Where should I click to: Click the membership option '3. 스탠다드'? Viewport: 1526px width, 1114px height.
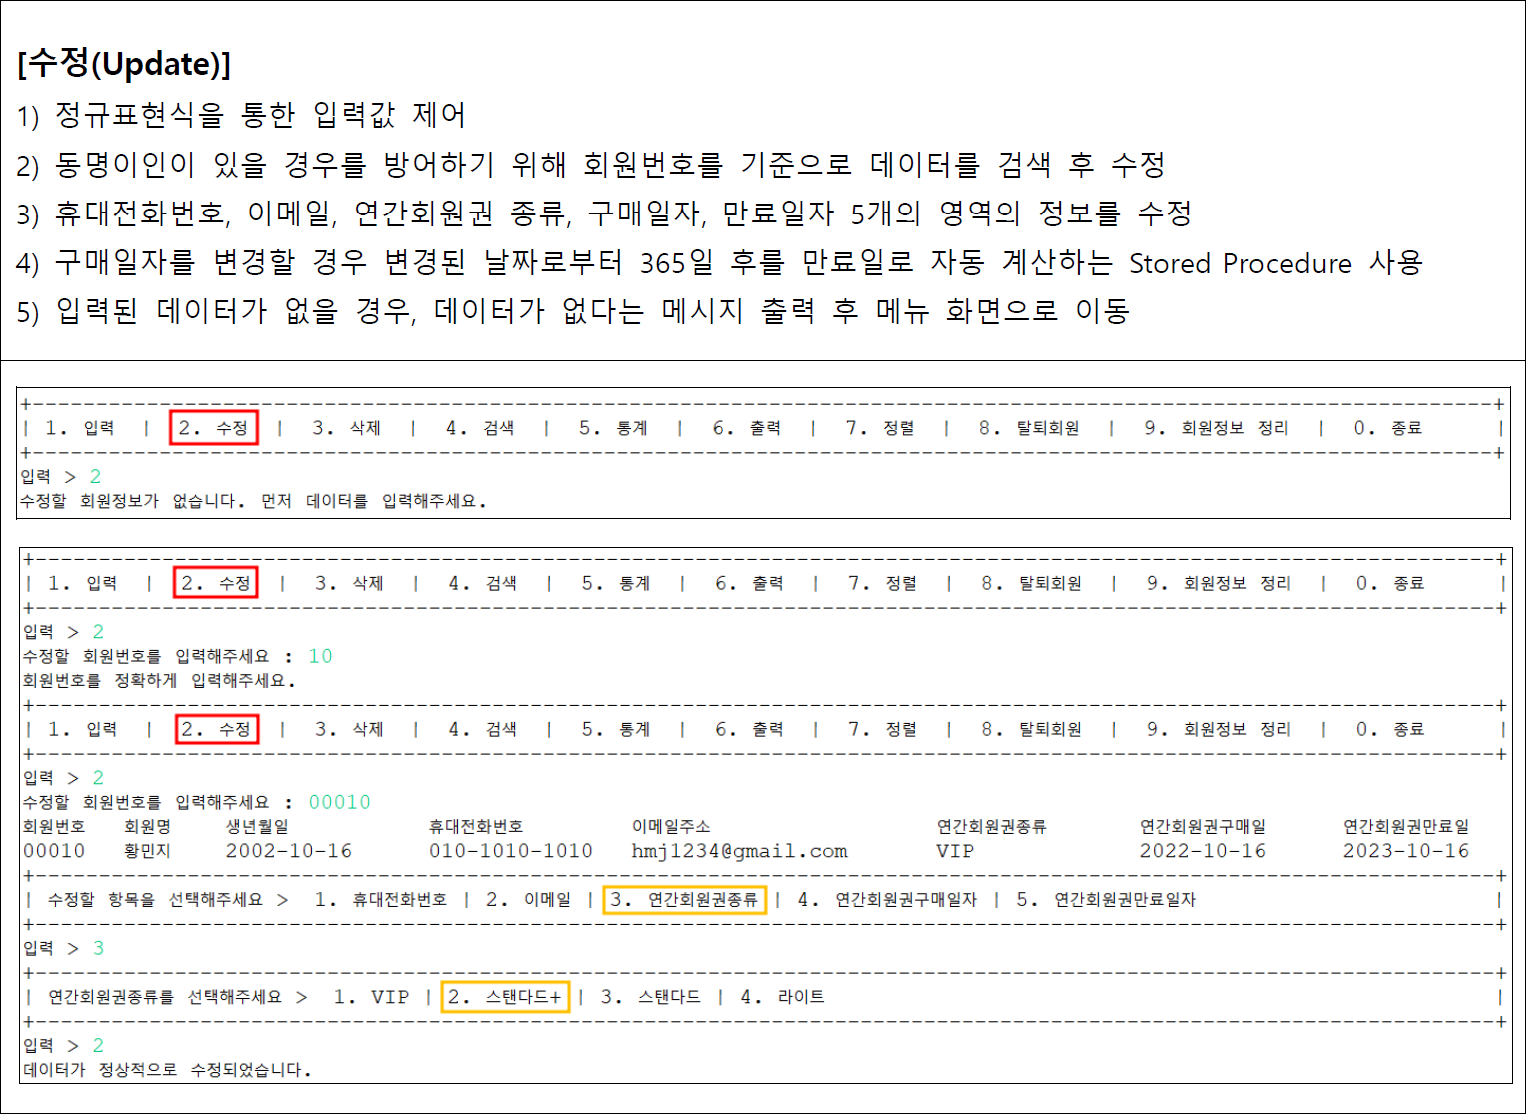tap(650, 997)
